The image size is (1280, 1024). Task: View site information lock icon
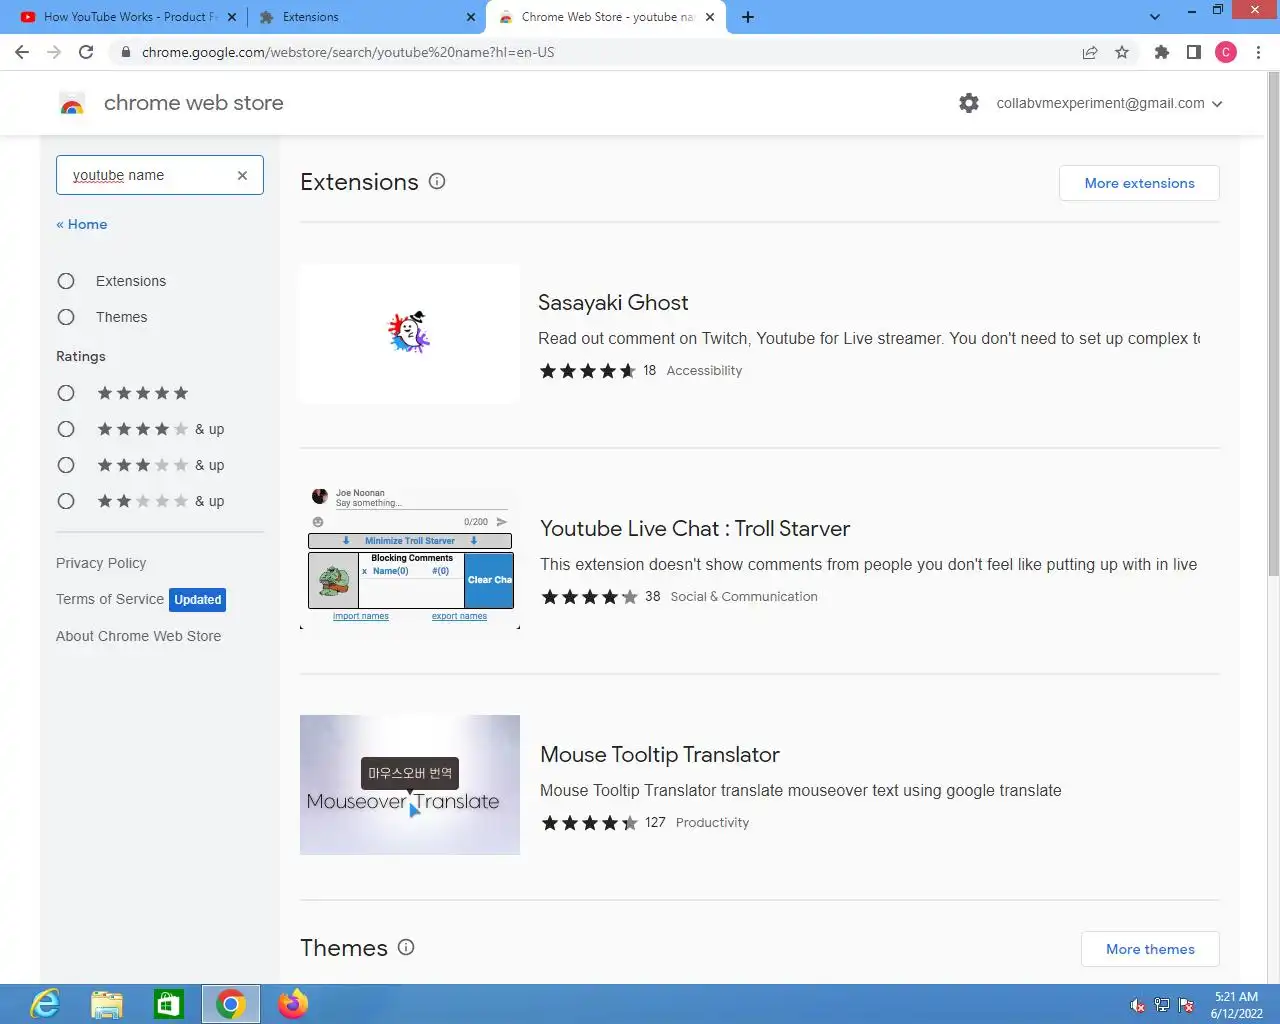click(125, 52)
